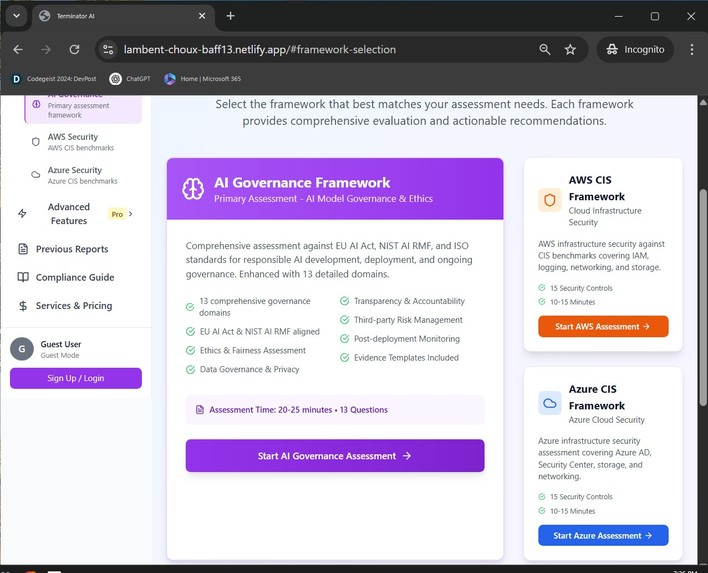The height and width of the screenshot is (573, 708).
Task: Click the Assessment Time document icon
Action: tap(200, 410)
